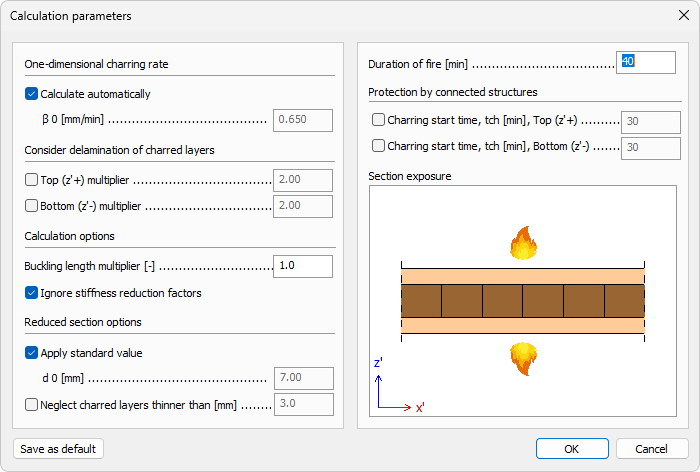
Task: Check Charring start time Bottom (z'-)
Action: pyautogui.click(x=378, y=146)
